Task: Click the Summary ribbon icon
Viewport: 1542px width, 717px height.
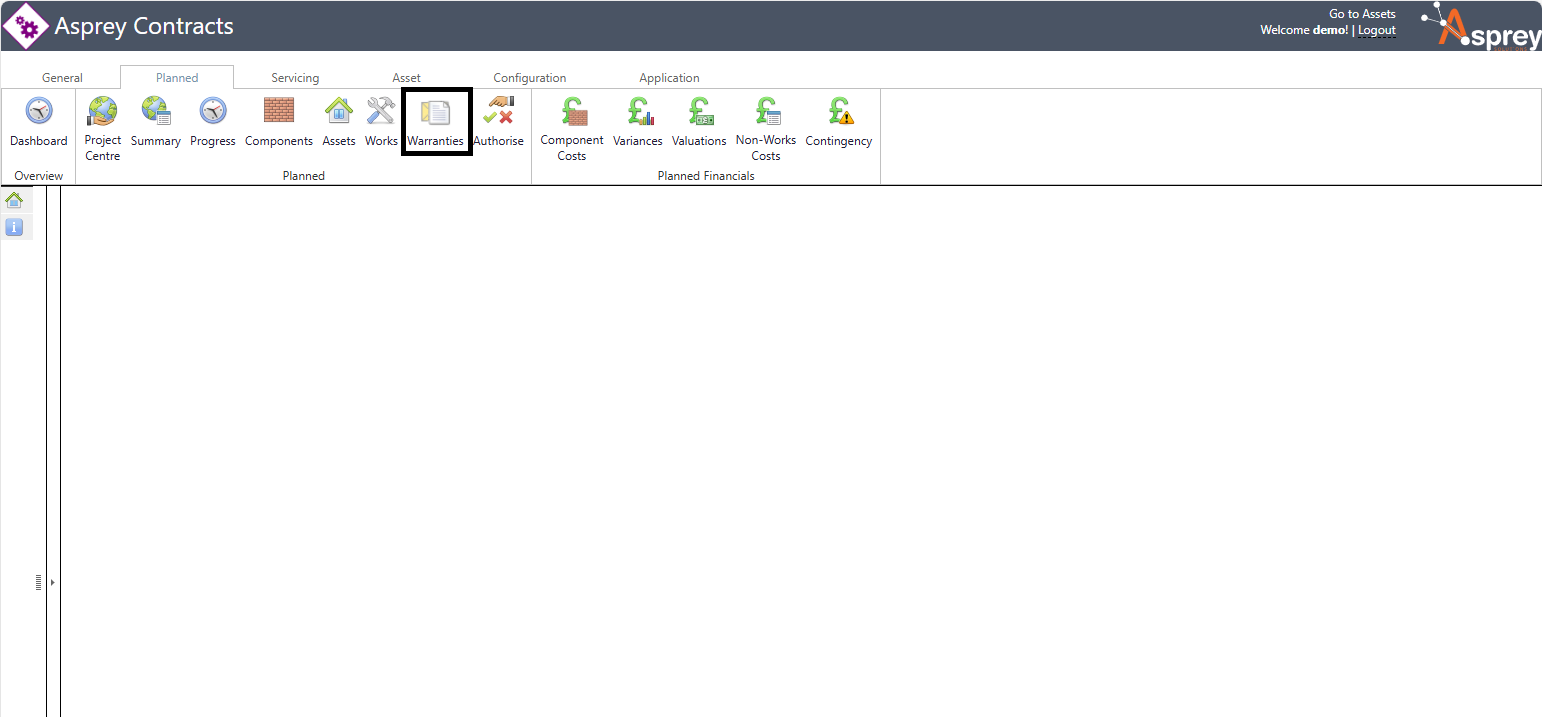Action: point(155,112)
